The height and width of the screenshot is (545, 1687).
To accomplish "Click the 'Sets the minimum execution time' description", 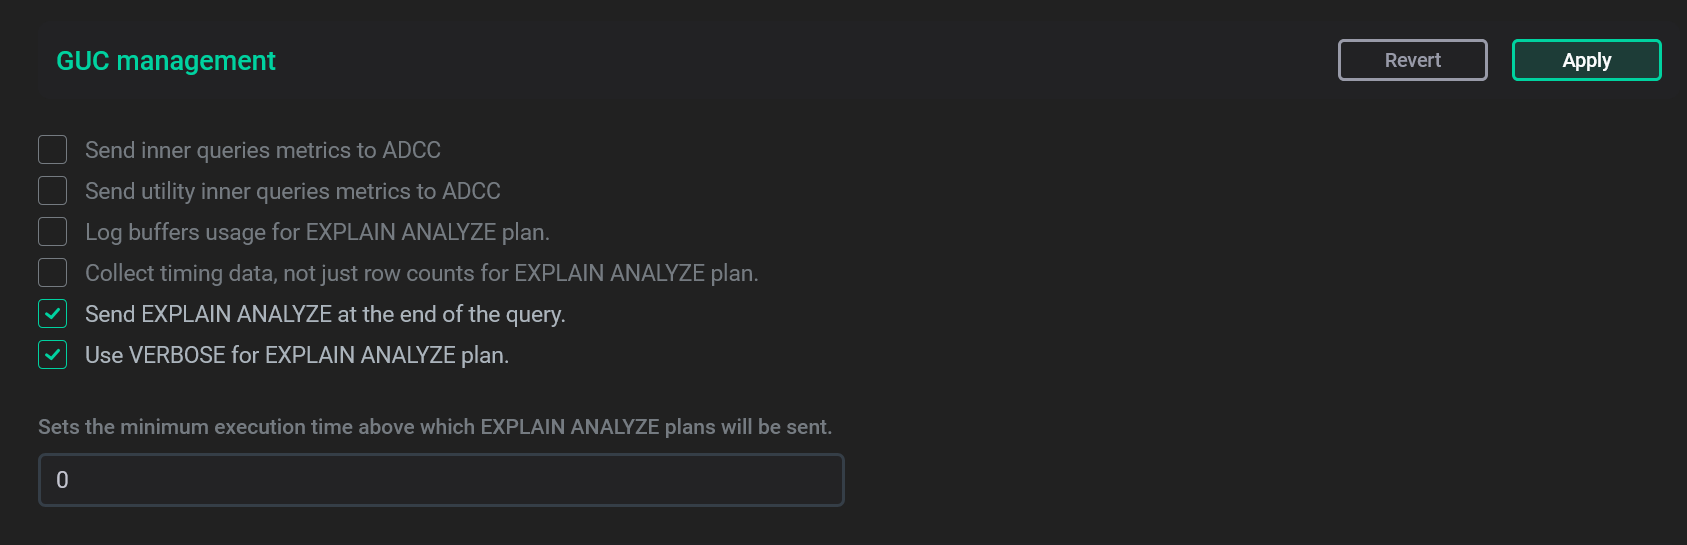I will [435, 427].
